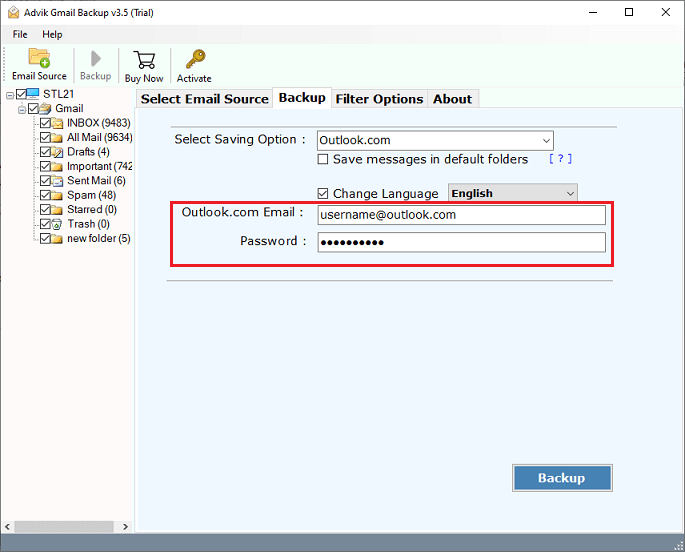
Task: Switch to the Filter Options tab
Action: (x=379, y=99)
